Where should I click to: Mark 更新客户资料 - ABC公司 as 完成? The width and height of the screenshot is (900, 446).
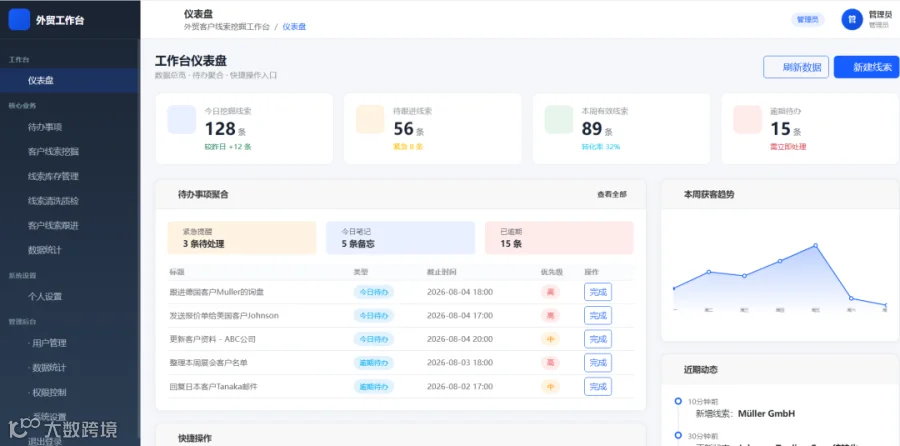tap(598, 339)
